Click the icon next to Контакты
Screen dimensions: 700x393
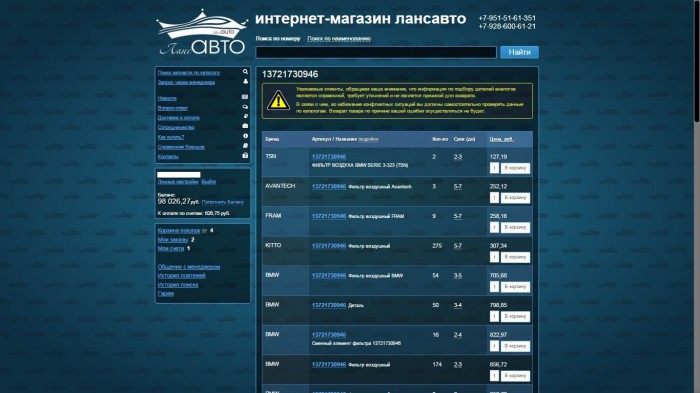[245, 155]
